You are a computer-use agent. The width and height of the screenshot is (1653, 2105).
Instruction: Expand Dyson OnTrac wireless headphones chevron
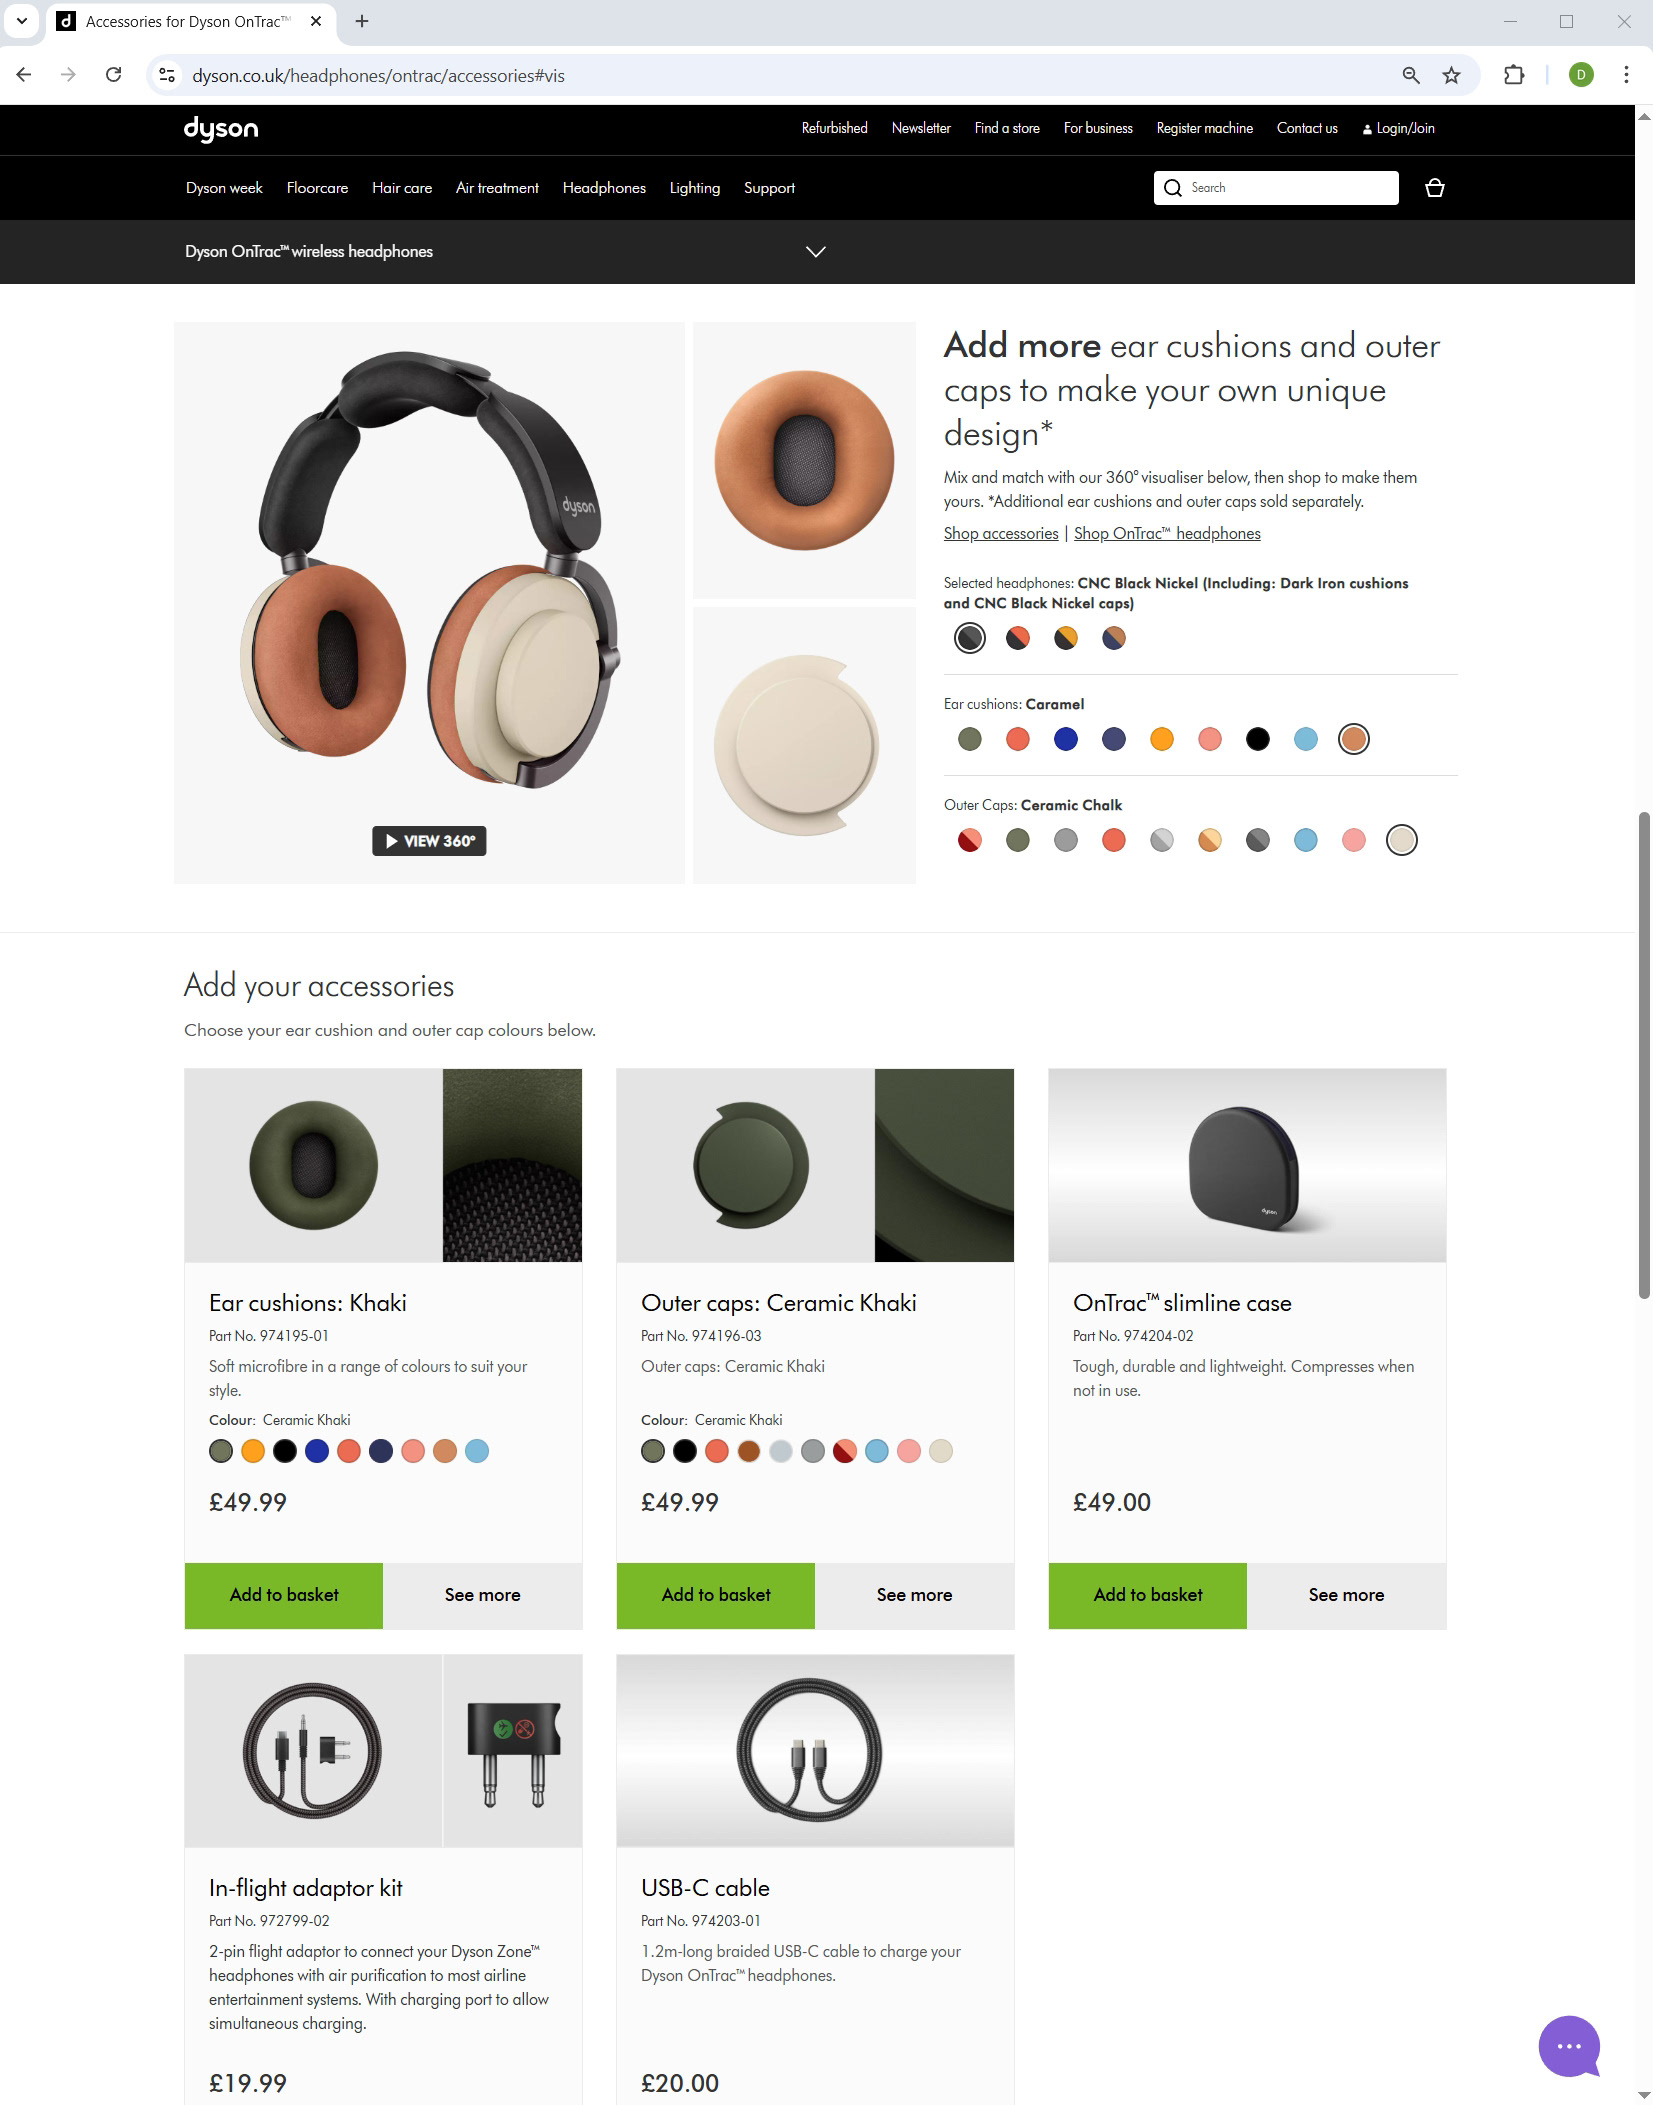click(816, 252)
